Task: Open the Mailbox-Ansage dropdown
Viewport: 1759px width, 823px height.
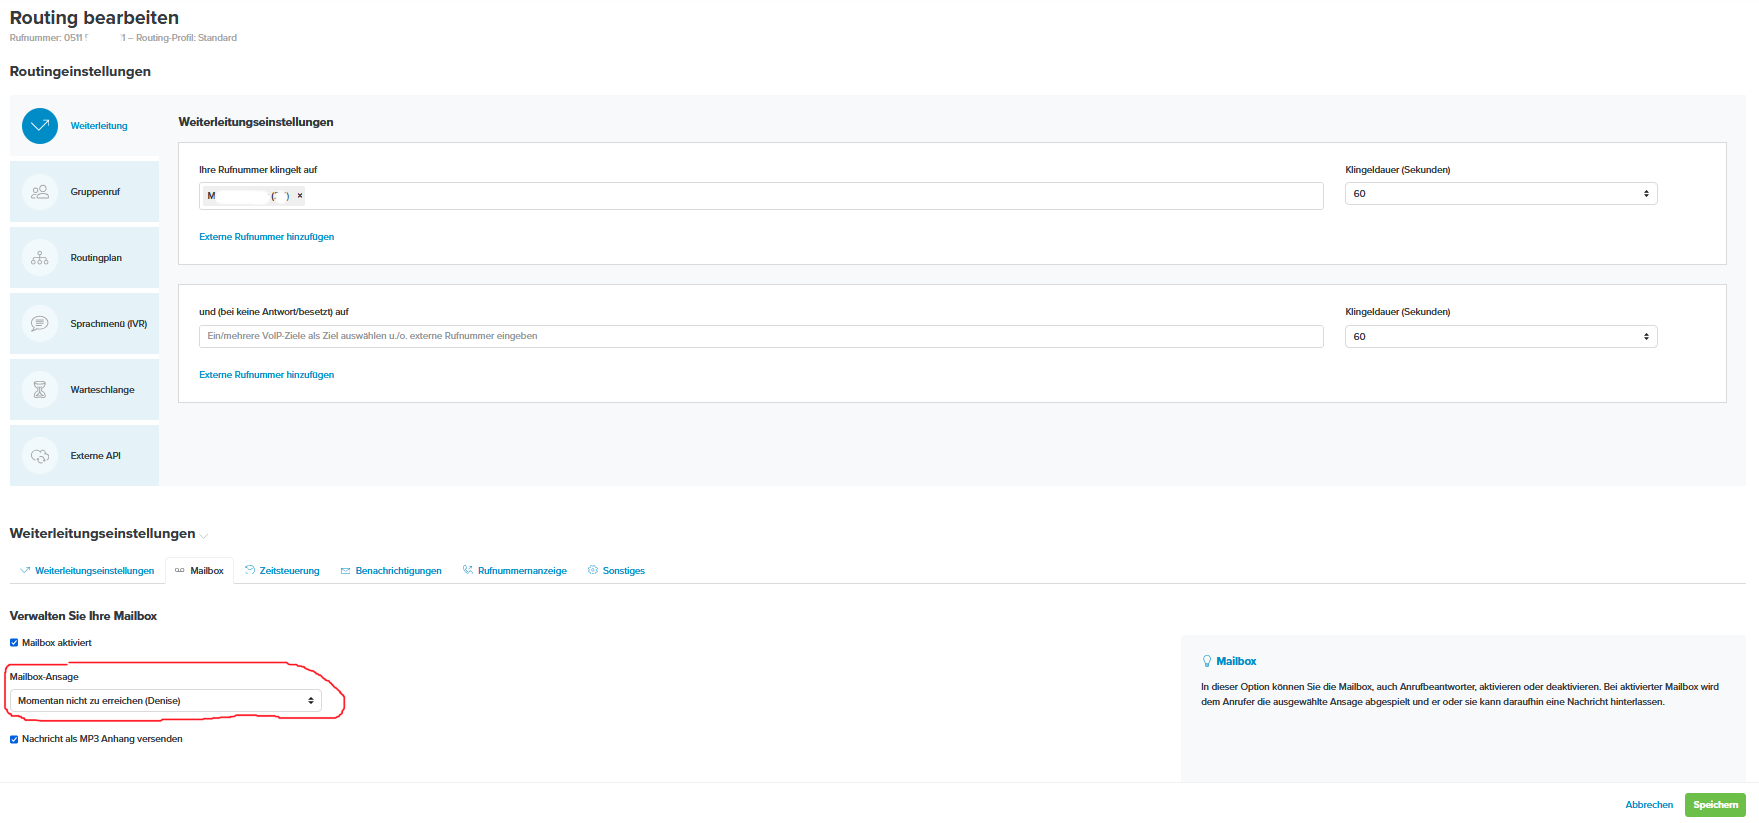Action: 166,701
